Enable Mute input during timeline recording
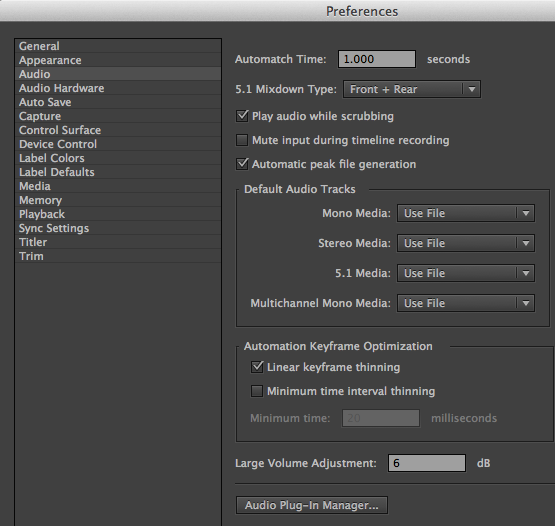555x526 pixels. click(x=242, y=140)
